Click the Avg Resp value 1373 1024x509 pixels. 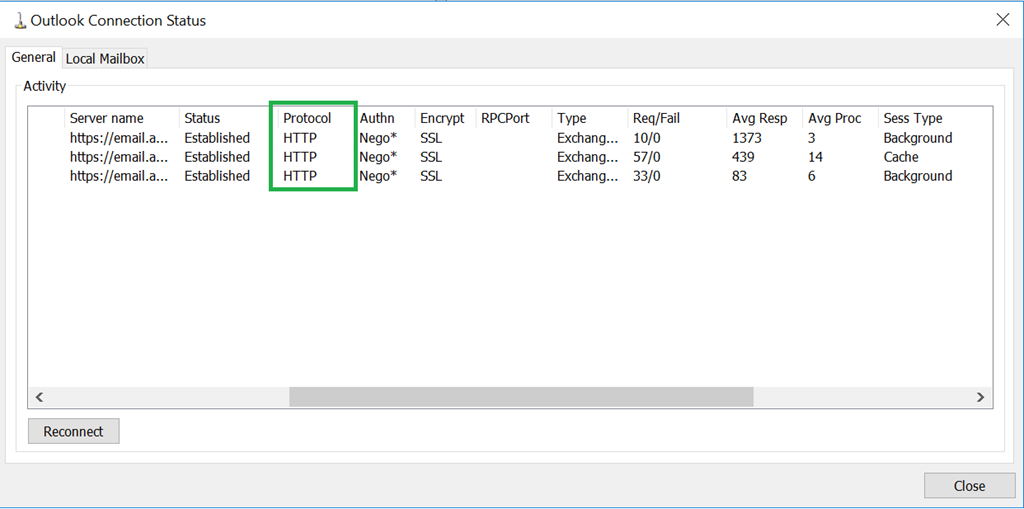(747, 138)
